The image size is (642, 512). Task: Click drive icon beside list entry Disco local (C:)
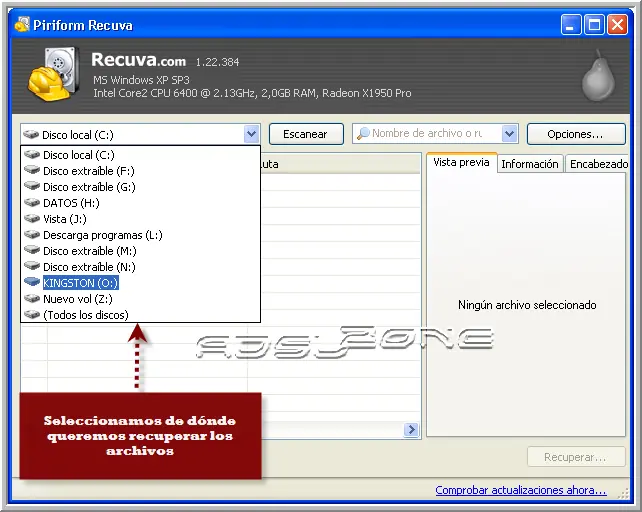click(x=32, y=154)
